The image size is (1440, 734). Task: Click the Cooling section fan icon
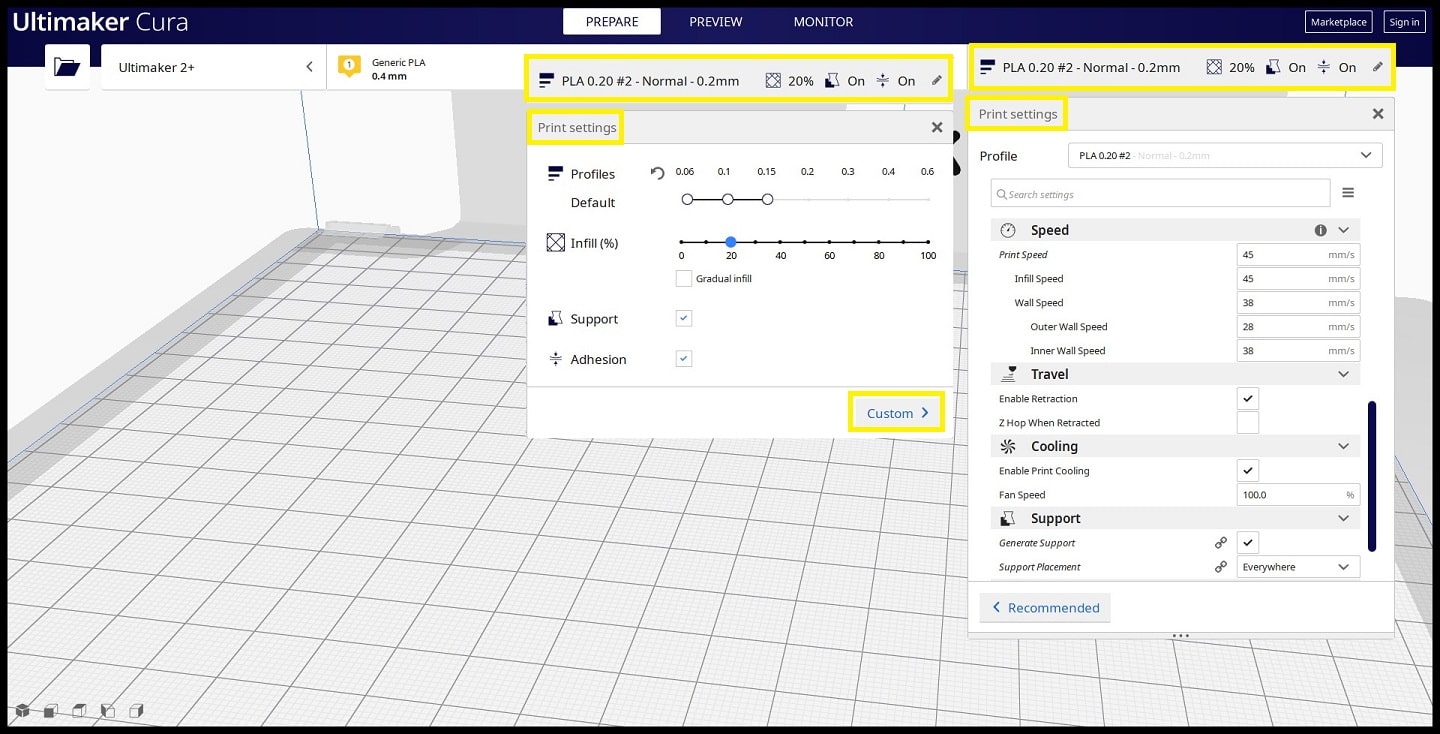click(1008, 446)
